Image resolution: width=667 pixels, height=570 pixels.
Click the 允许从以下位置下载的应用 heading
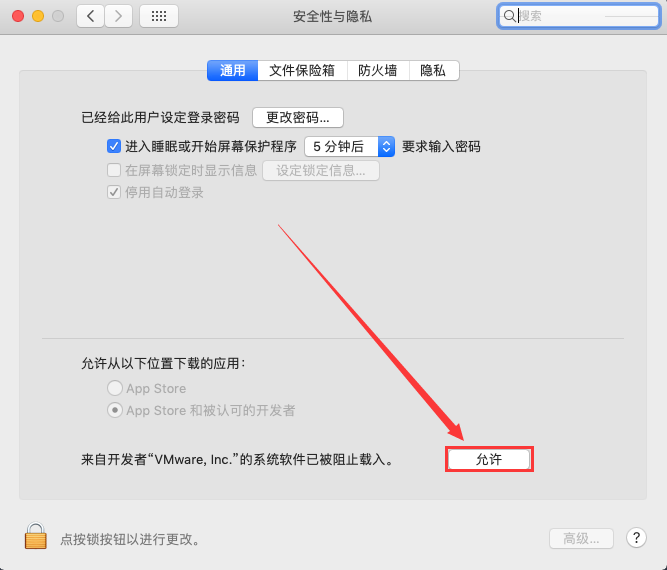point(163,364)
